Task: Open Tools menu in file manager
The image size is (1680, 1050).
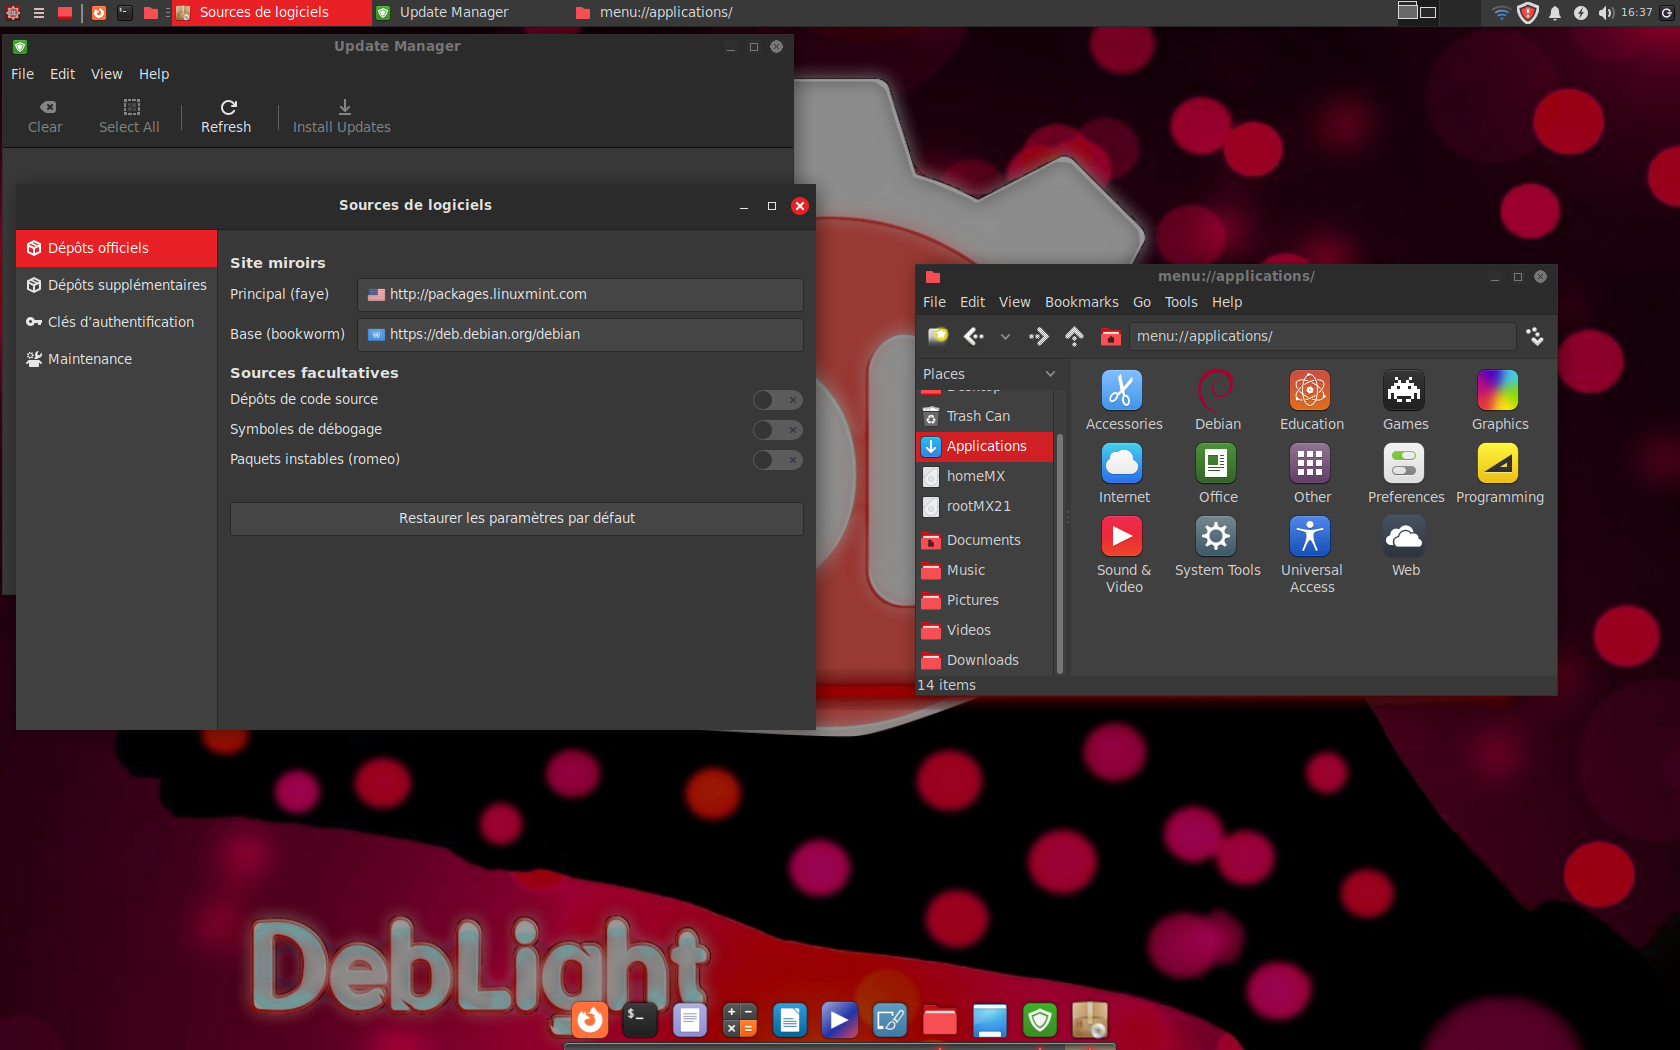Action: click(x=1180, y=302)
